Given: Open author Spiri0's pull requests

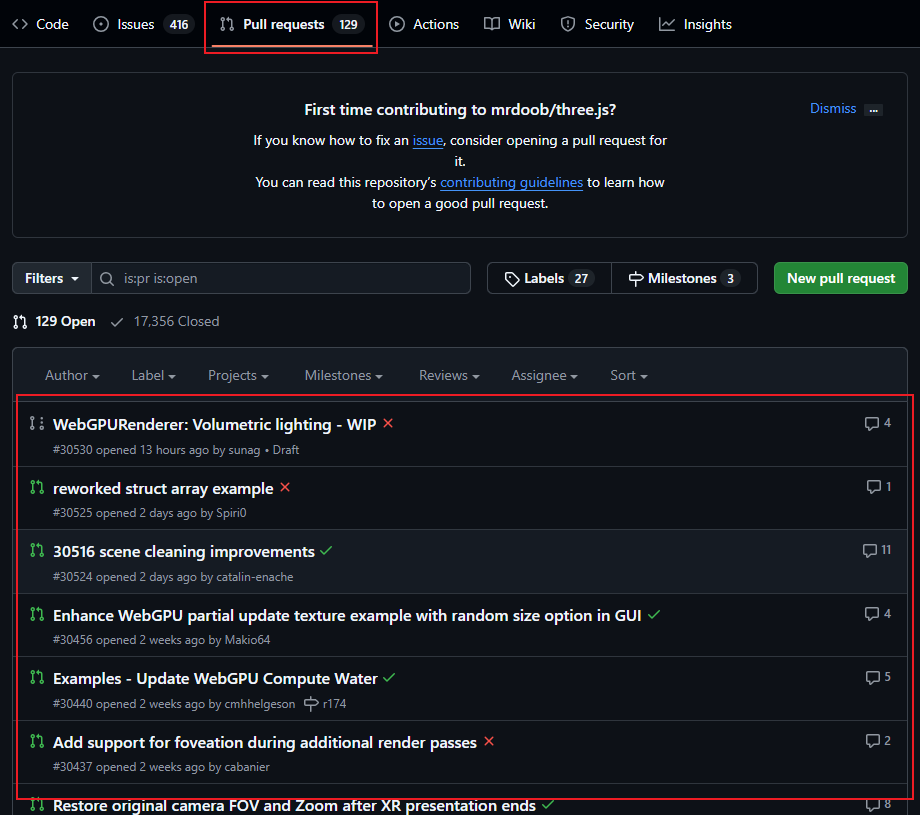Looking at the screenshot, I should point(231,513).
